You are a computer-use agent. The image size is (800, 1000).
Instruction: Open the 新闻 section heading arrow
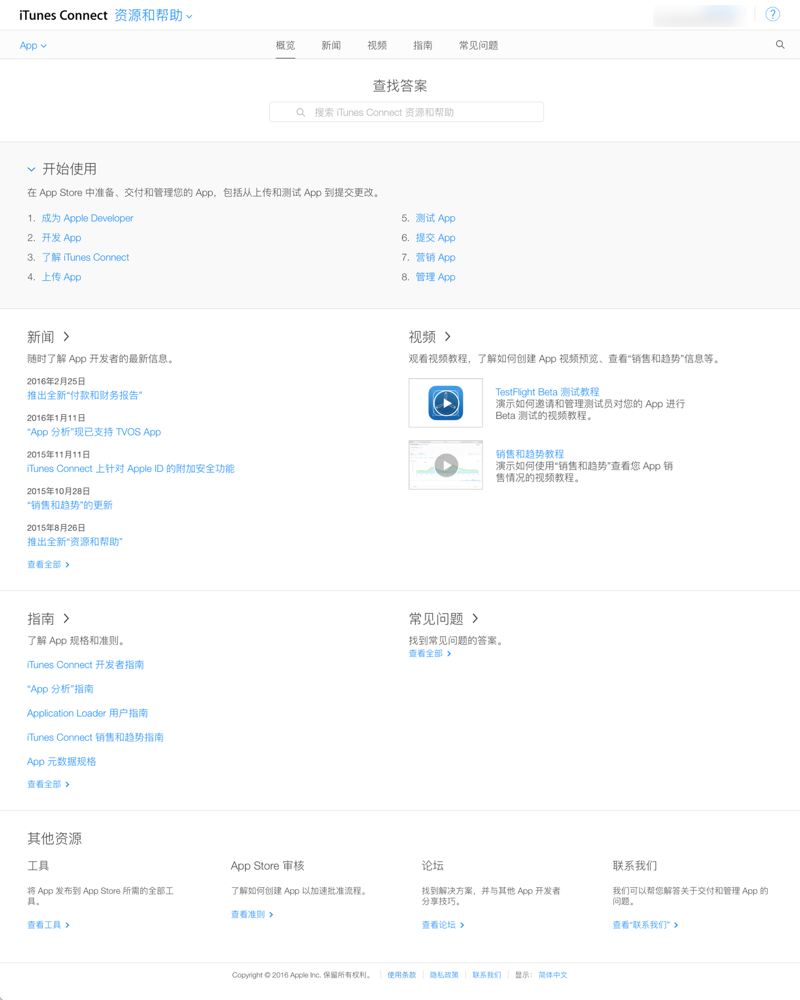point(66,336)
